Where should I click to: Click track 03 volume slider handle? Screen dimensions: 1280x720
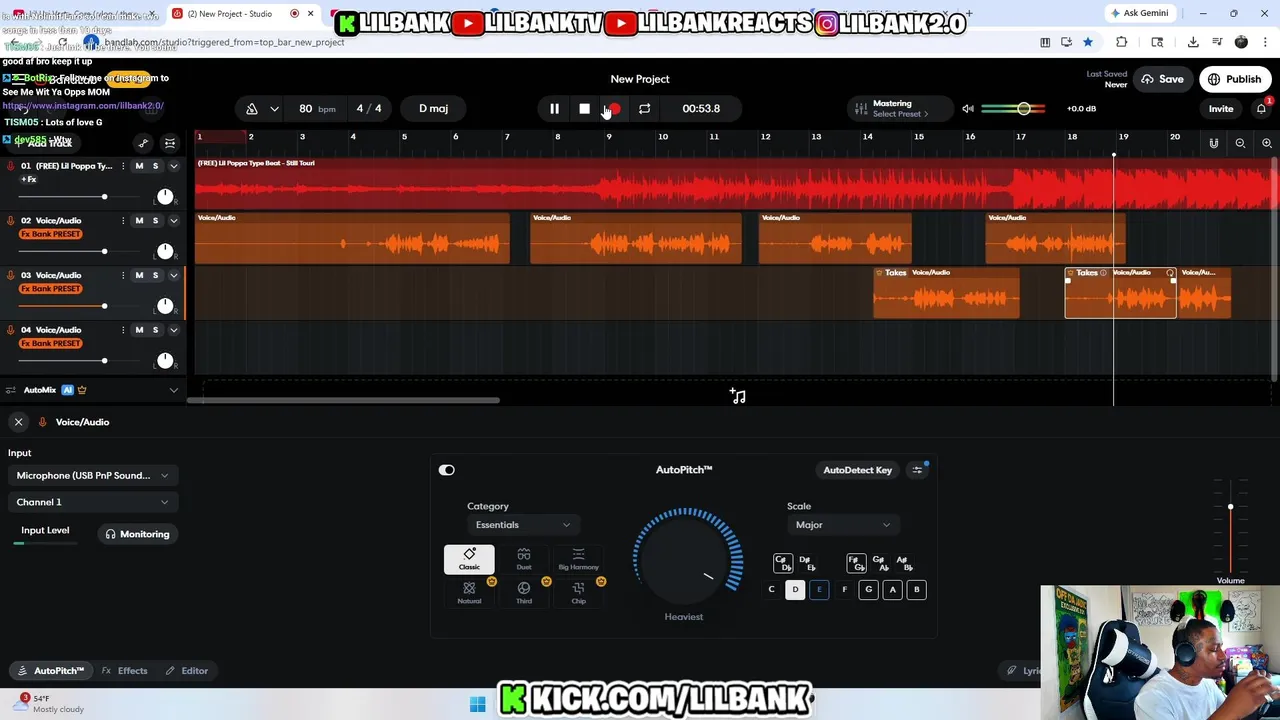coord(104,306)
